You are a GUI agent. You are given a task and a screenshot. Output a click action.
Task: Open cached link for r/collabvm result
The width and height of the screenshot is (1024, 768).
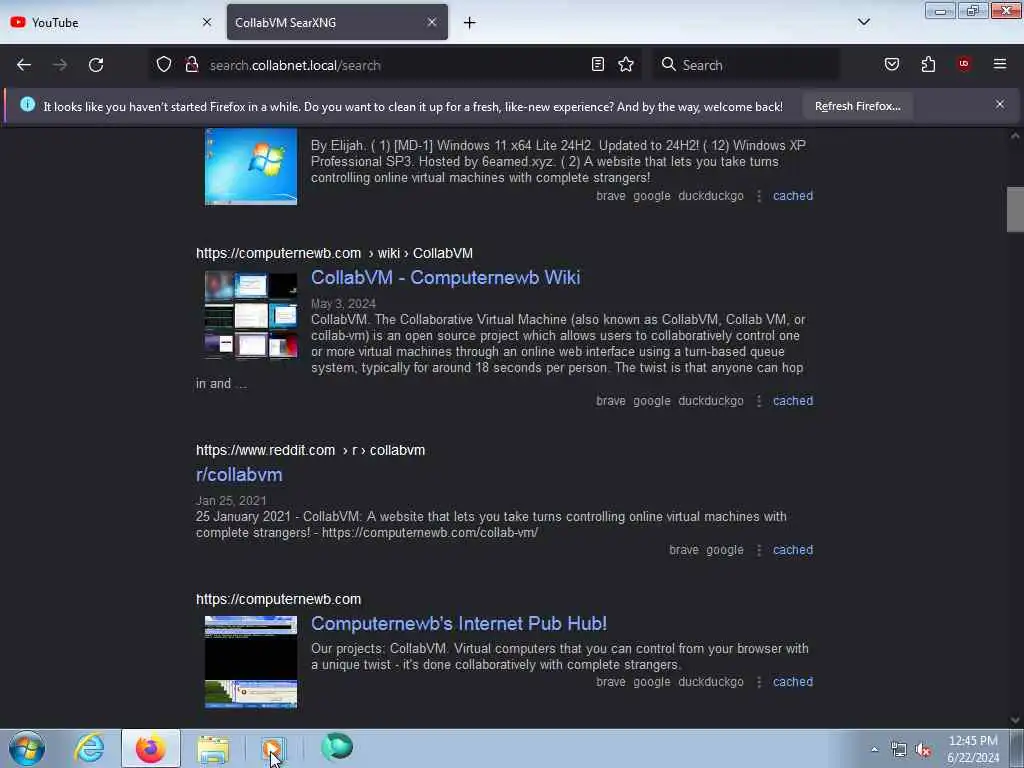tap(793, 550)
